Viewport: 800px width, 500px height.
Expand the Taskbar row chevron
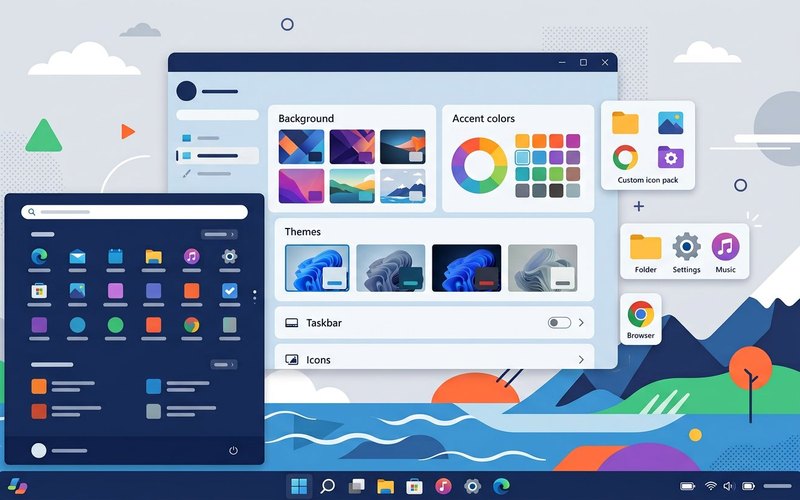(581, 322)
